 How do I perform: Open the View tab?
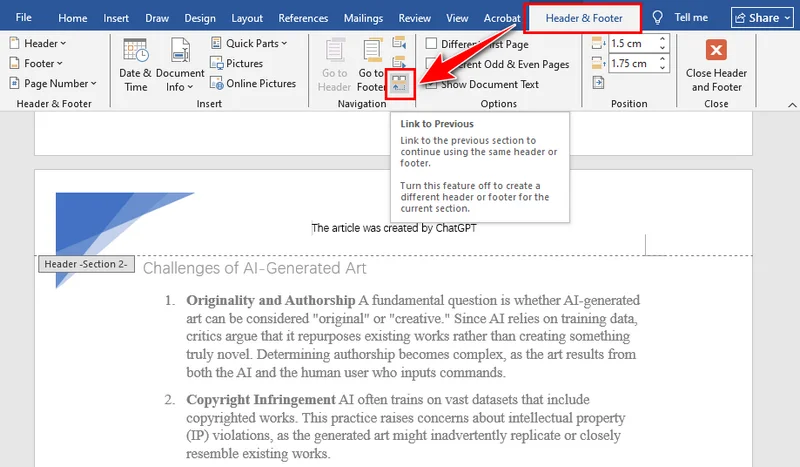457,18
